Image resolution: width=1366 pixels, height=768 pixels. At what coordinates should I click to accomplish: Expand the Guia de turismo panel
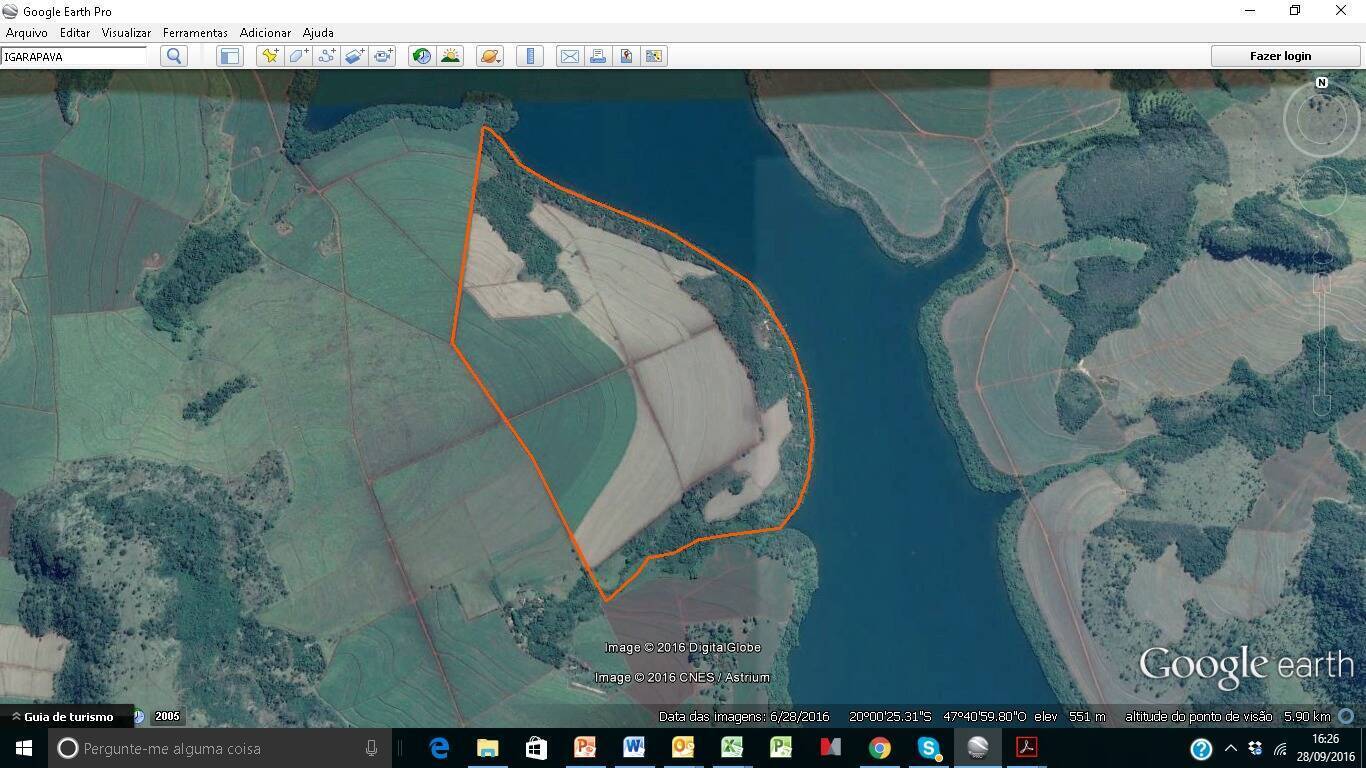[62, 716]
